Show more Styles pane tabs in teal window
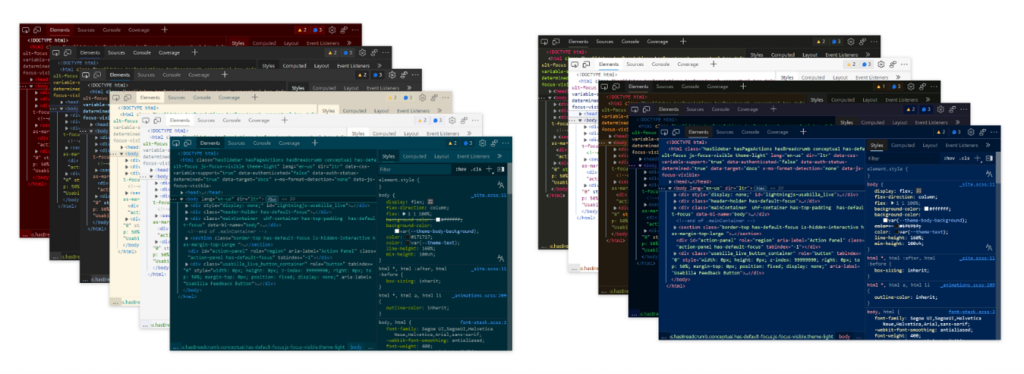The width and height of the screenshot is (1024, 374). 500,156
